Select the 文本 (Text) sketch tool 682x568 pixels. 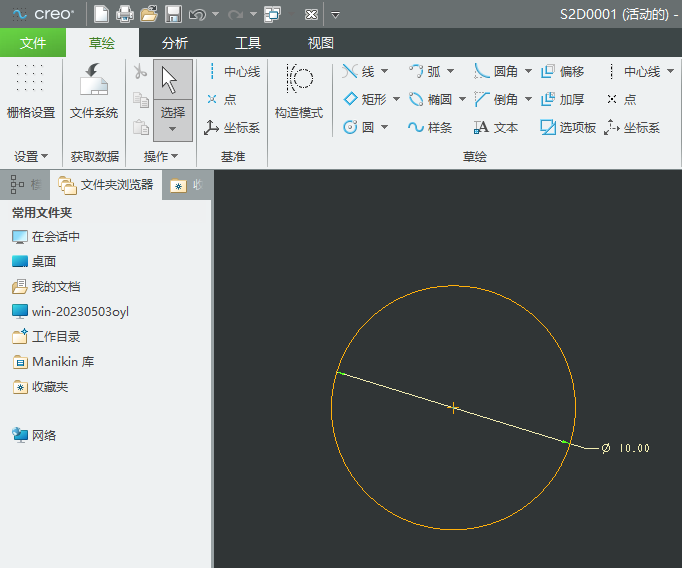coord(496,128)
